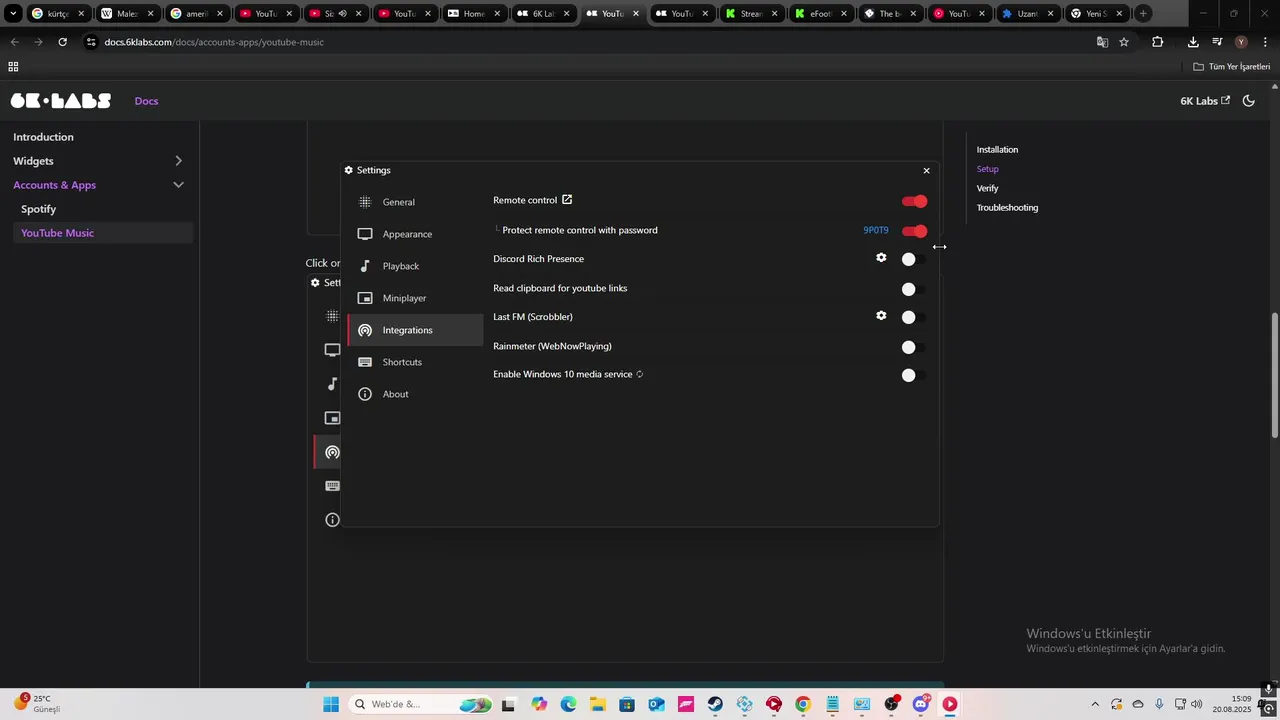
Task: Open the apps grid in bookmarks bar
Action: (13, 67)
